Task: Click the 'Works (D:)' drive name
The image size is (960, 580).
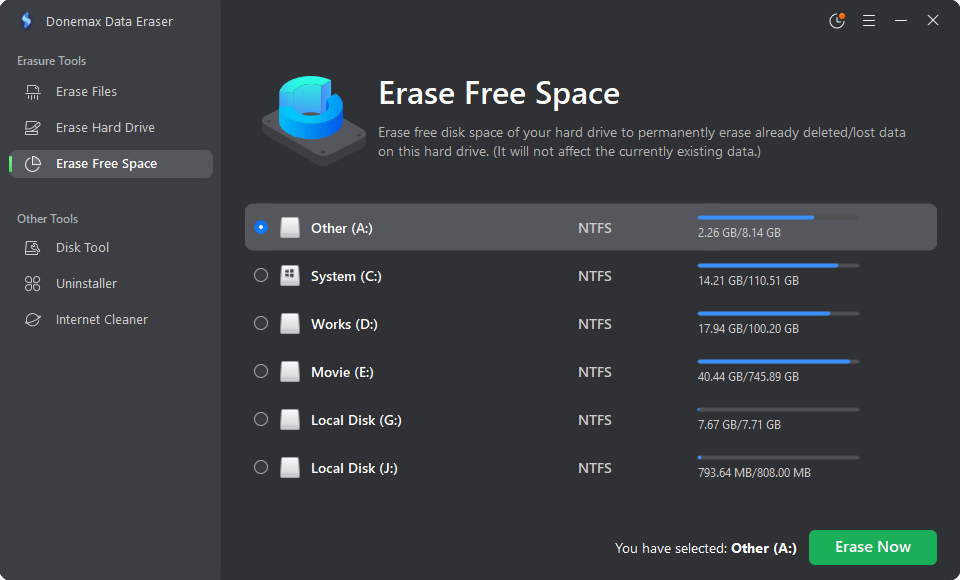Action: coord(344,324)
